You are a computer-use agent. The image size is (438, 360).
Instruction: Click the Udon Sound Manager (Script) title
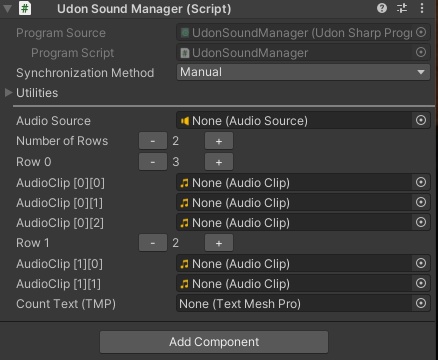pyautogui.click(x=144, y=9)
